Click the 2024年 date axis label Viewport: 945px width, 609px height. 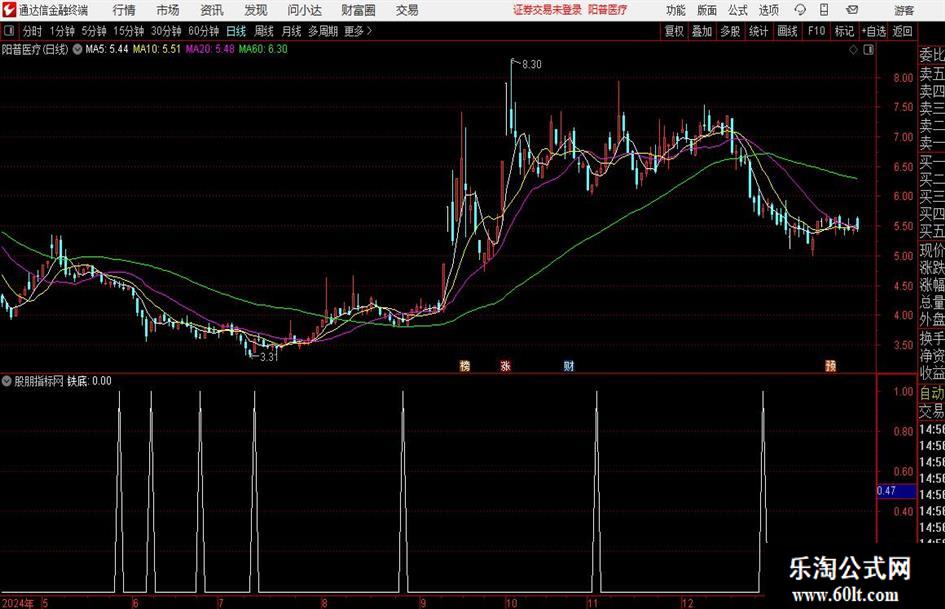click(18, 603)
